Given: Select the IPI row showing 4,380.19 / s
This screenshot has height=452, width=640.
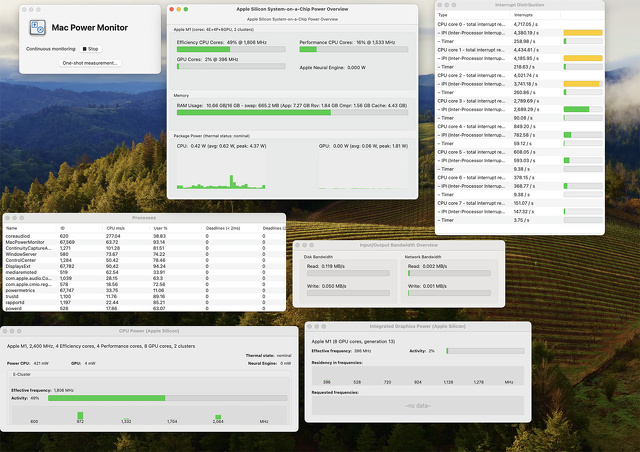Looking at the screenshot, I should 520,33.
